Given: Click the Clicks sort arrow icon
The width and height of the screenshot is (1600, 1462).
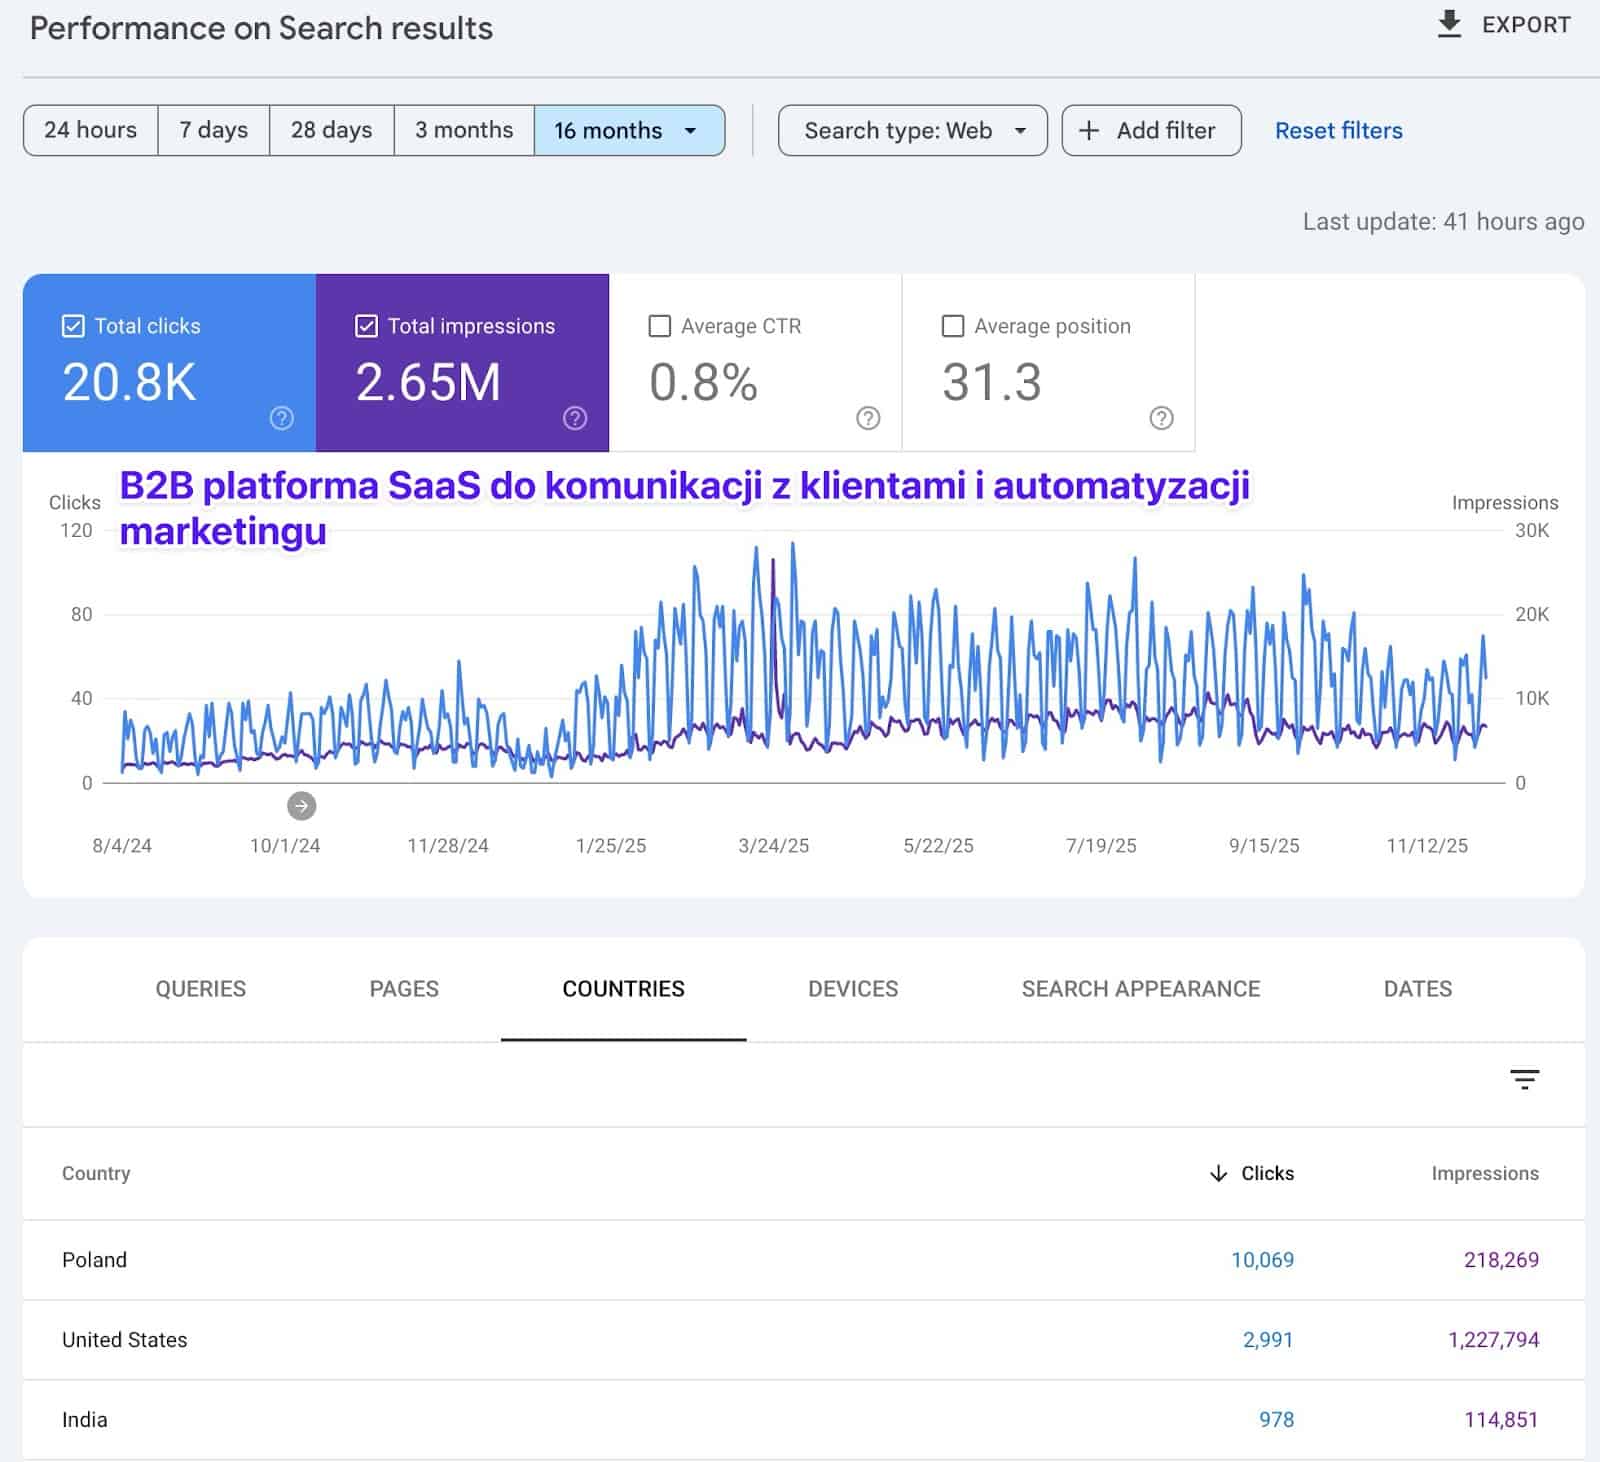Looking at the screenshot, I should 1218,1173.
